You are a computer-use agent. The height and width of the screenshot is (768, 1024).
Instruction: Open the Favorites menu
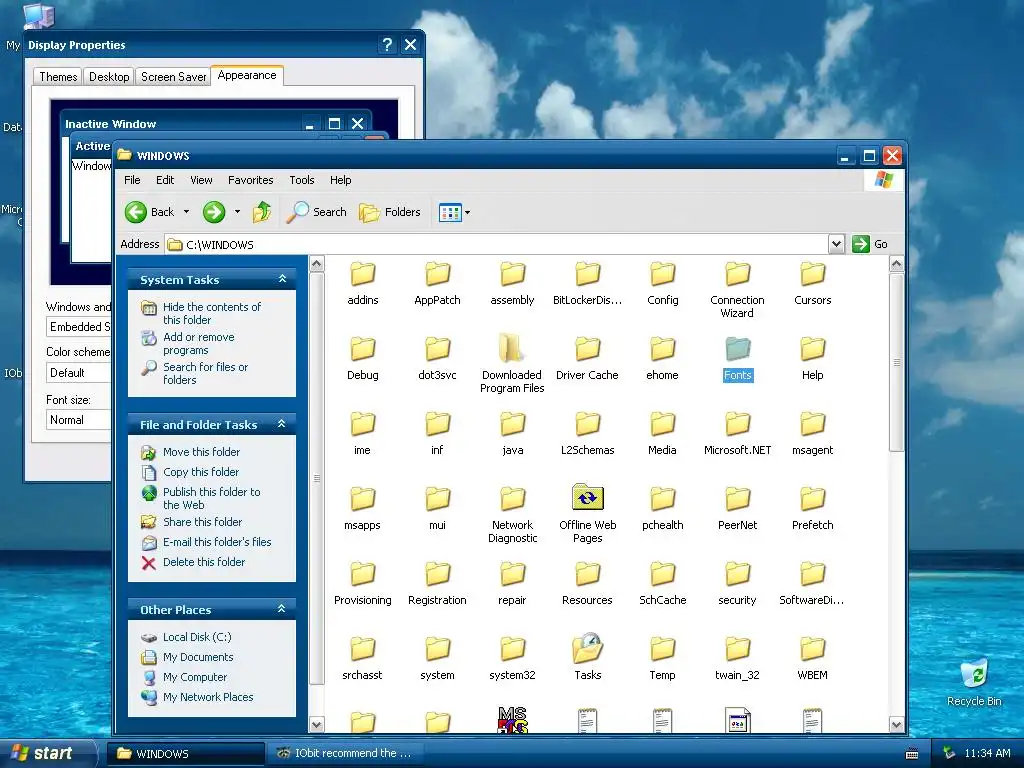click(250, 180)
